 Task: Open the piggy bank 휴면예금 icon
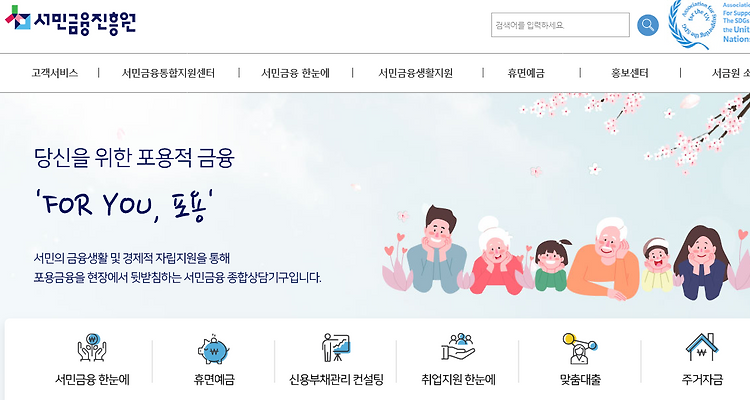214,349
